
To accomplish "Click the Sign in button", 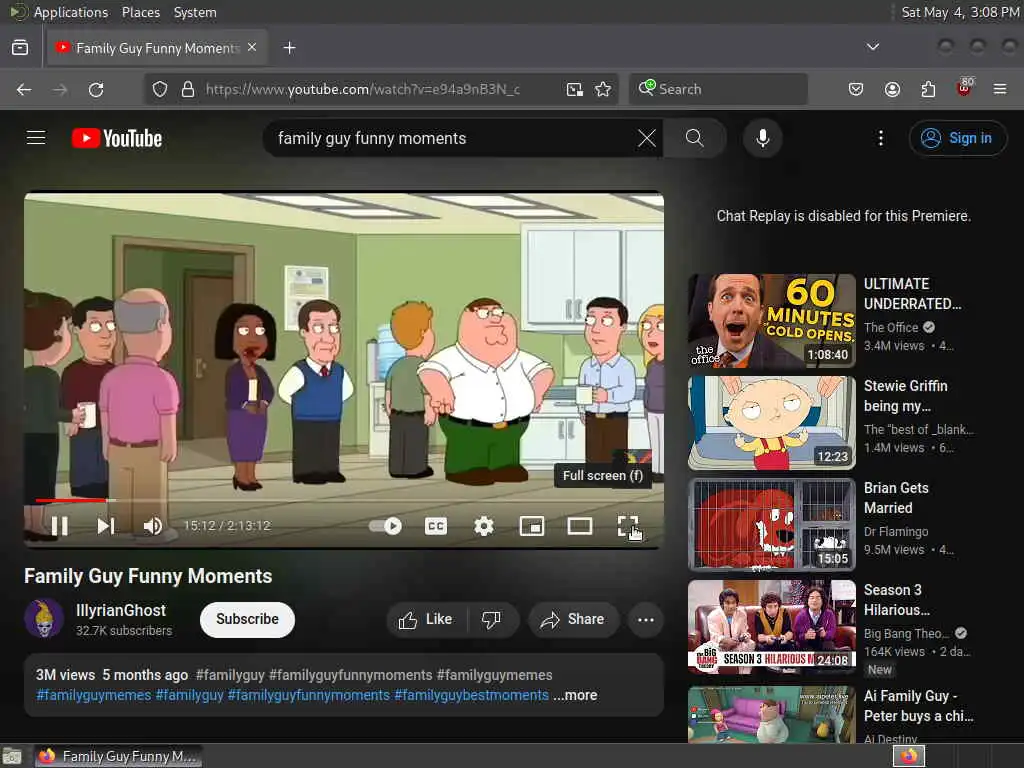I will click(x=958, y=138).
